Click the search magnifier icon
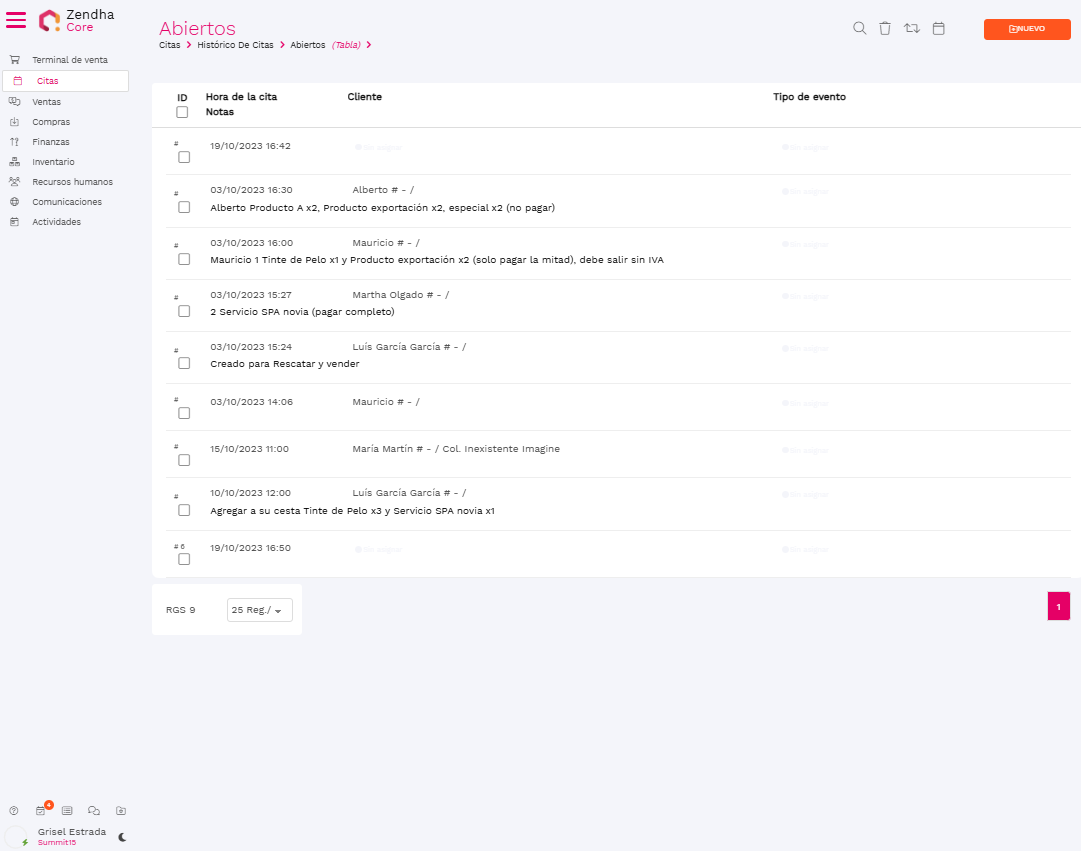The width and height of the screenshot is (1081, 851). tap(859, 29)
